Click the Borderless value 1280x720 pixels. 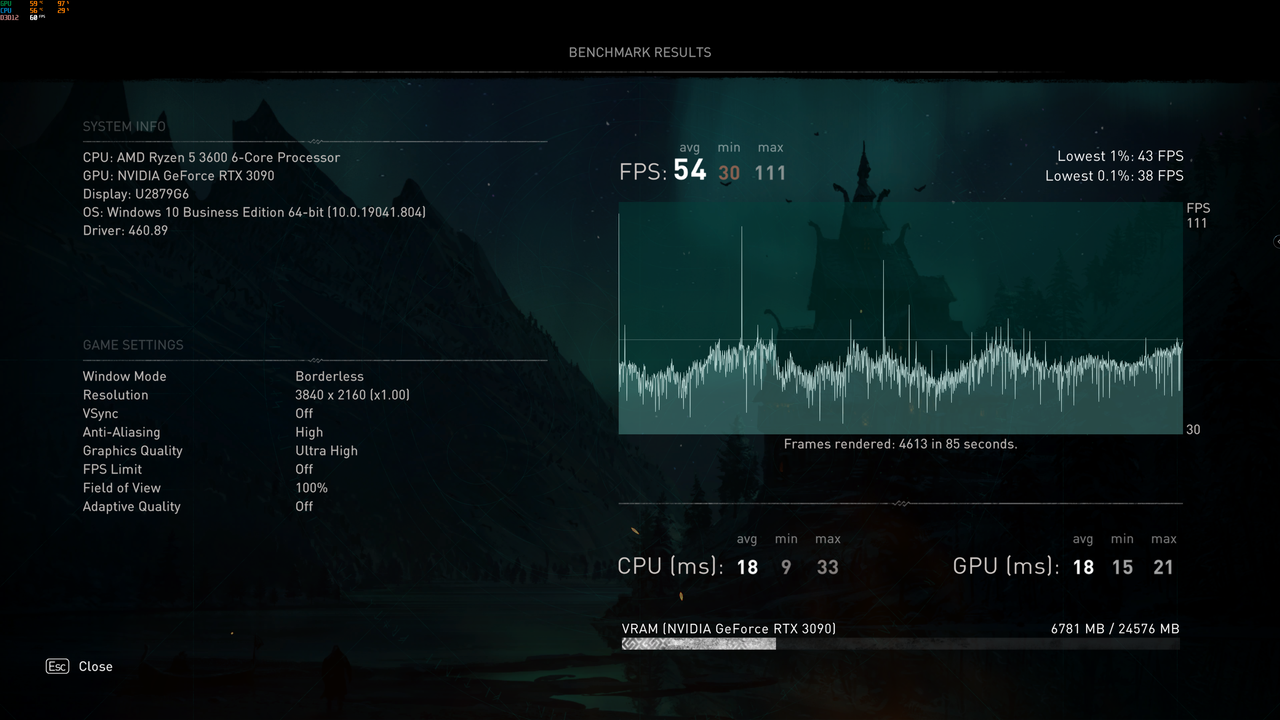[x=329, y=377]
